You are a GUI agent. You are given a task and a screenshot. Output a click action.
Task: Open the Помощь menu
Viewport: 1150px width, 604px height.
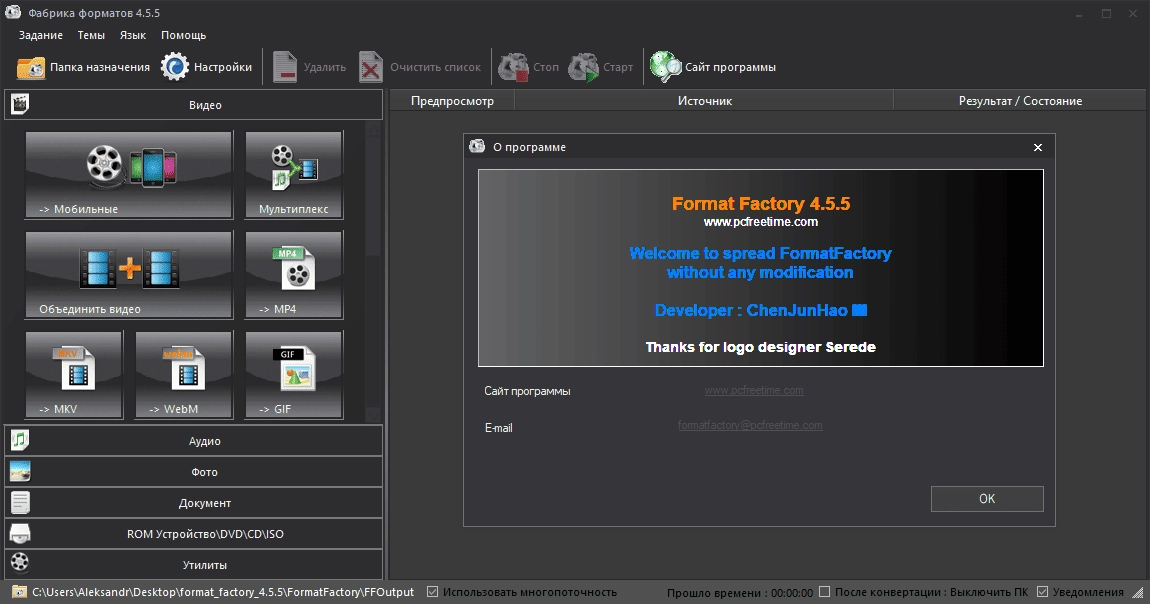[183, 35]
